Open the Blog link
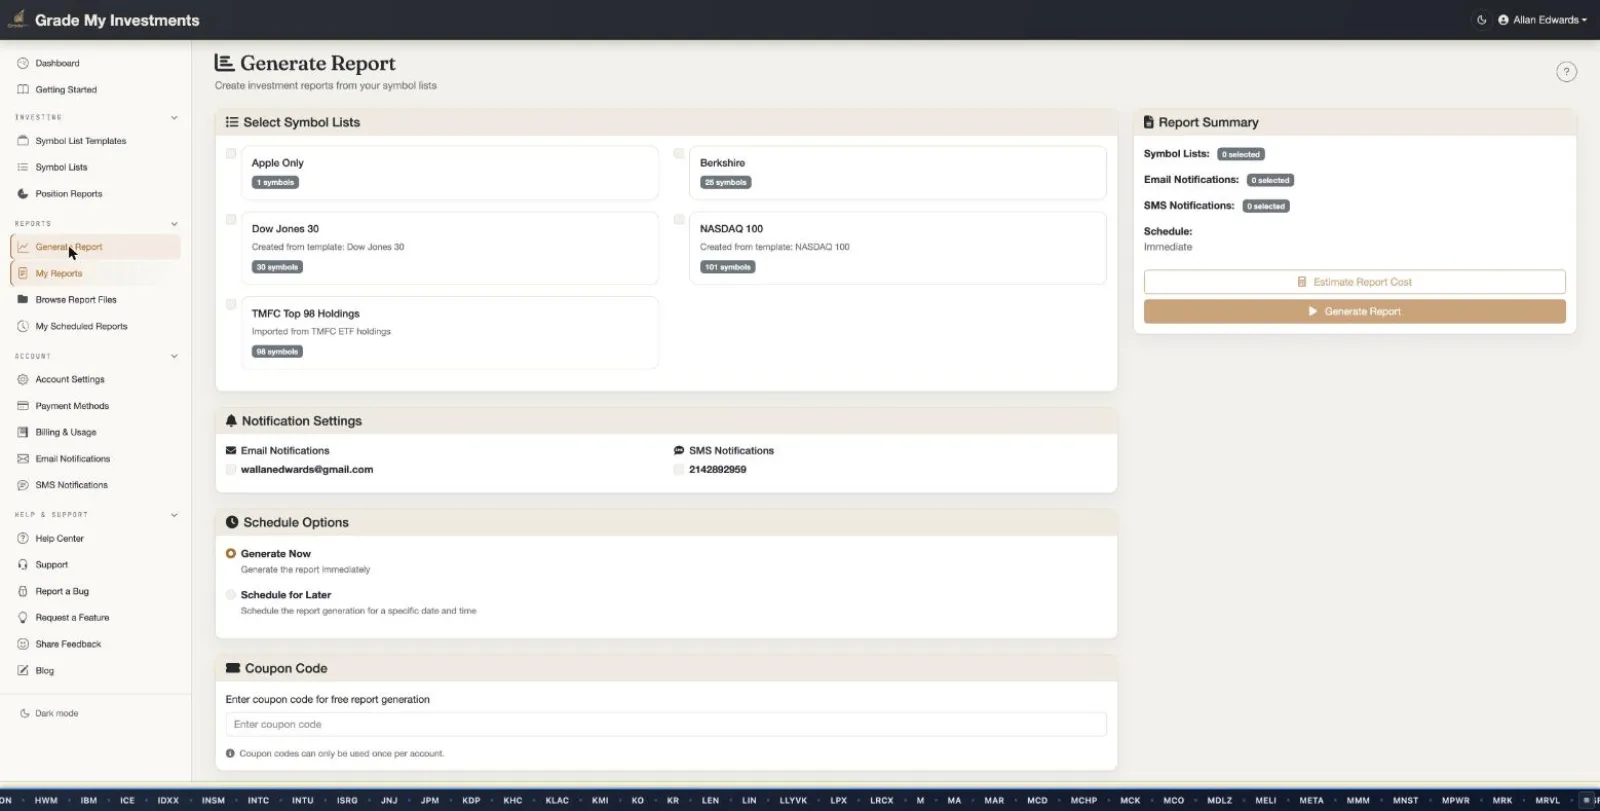 45,671
